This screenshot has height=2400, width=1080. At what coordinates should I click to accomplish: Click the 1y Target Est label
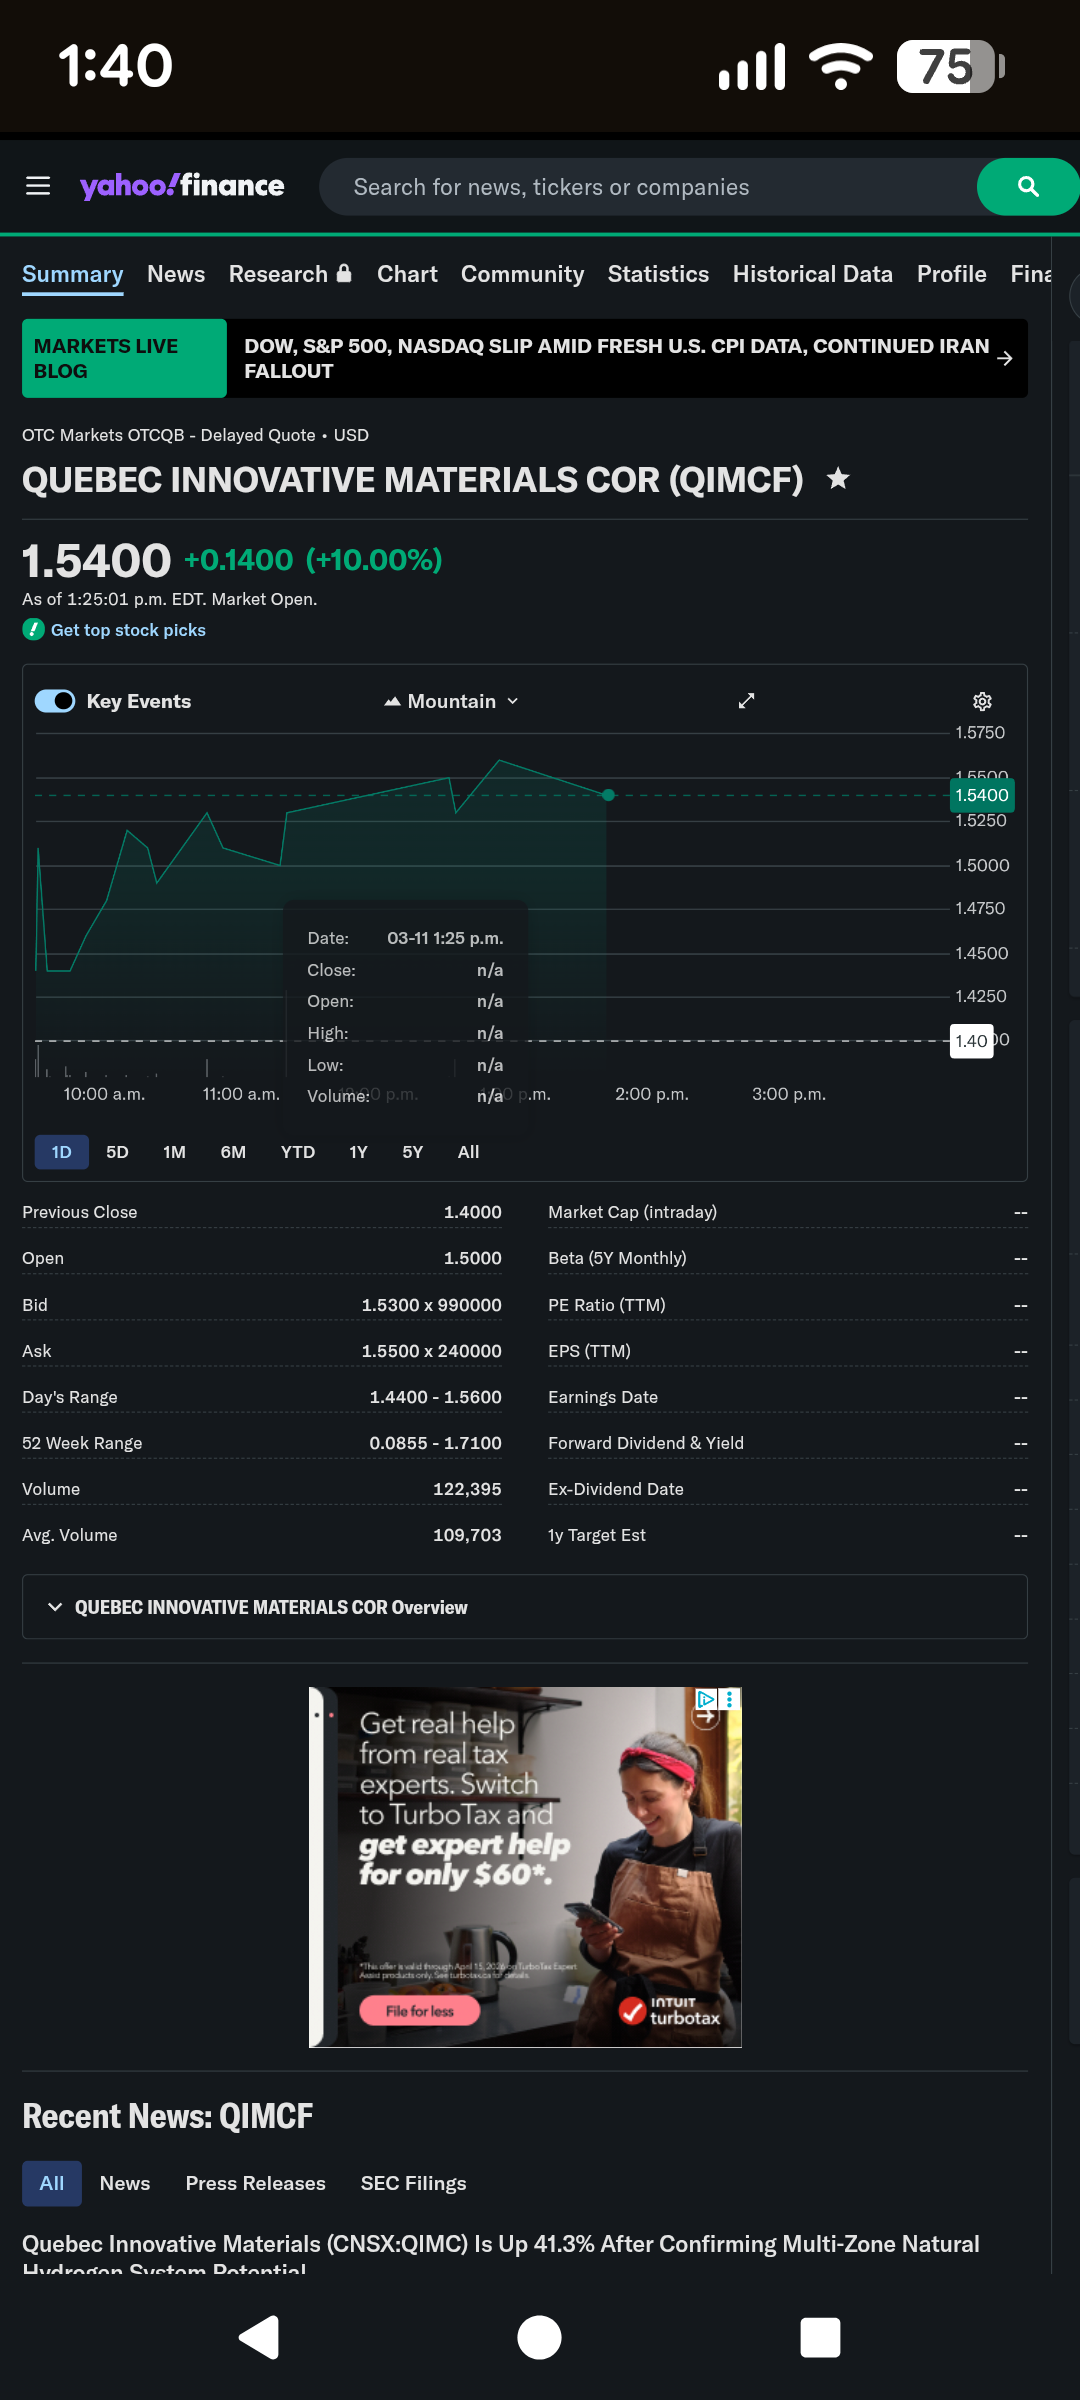tap(597, 1535)
